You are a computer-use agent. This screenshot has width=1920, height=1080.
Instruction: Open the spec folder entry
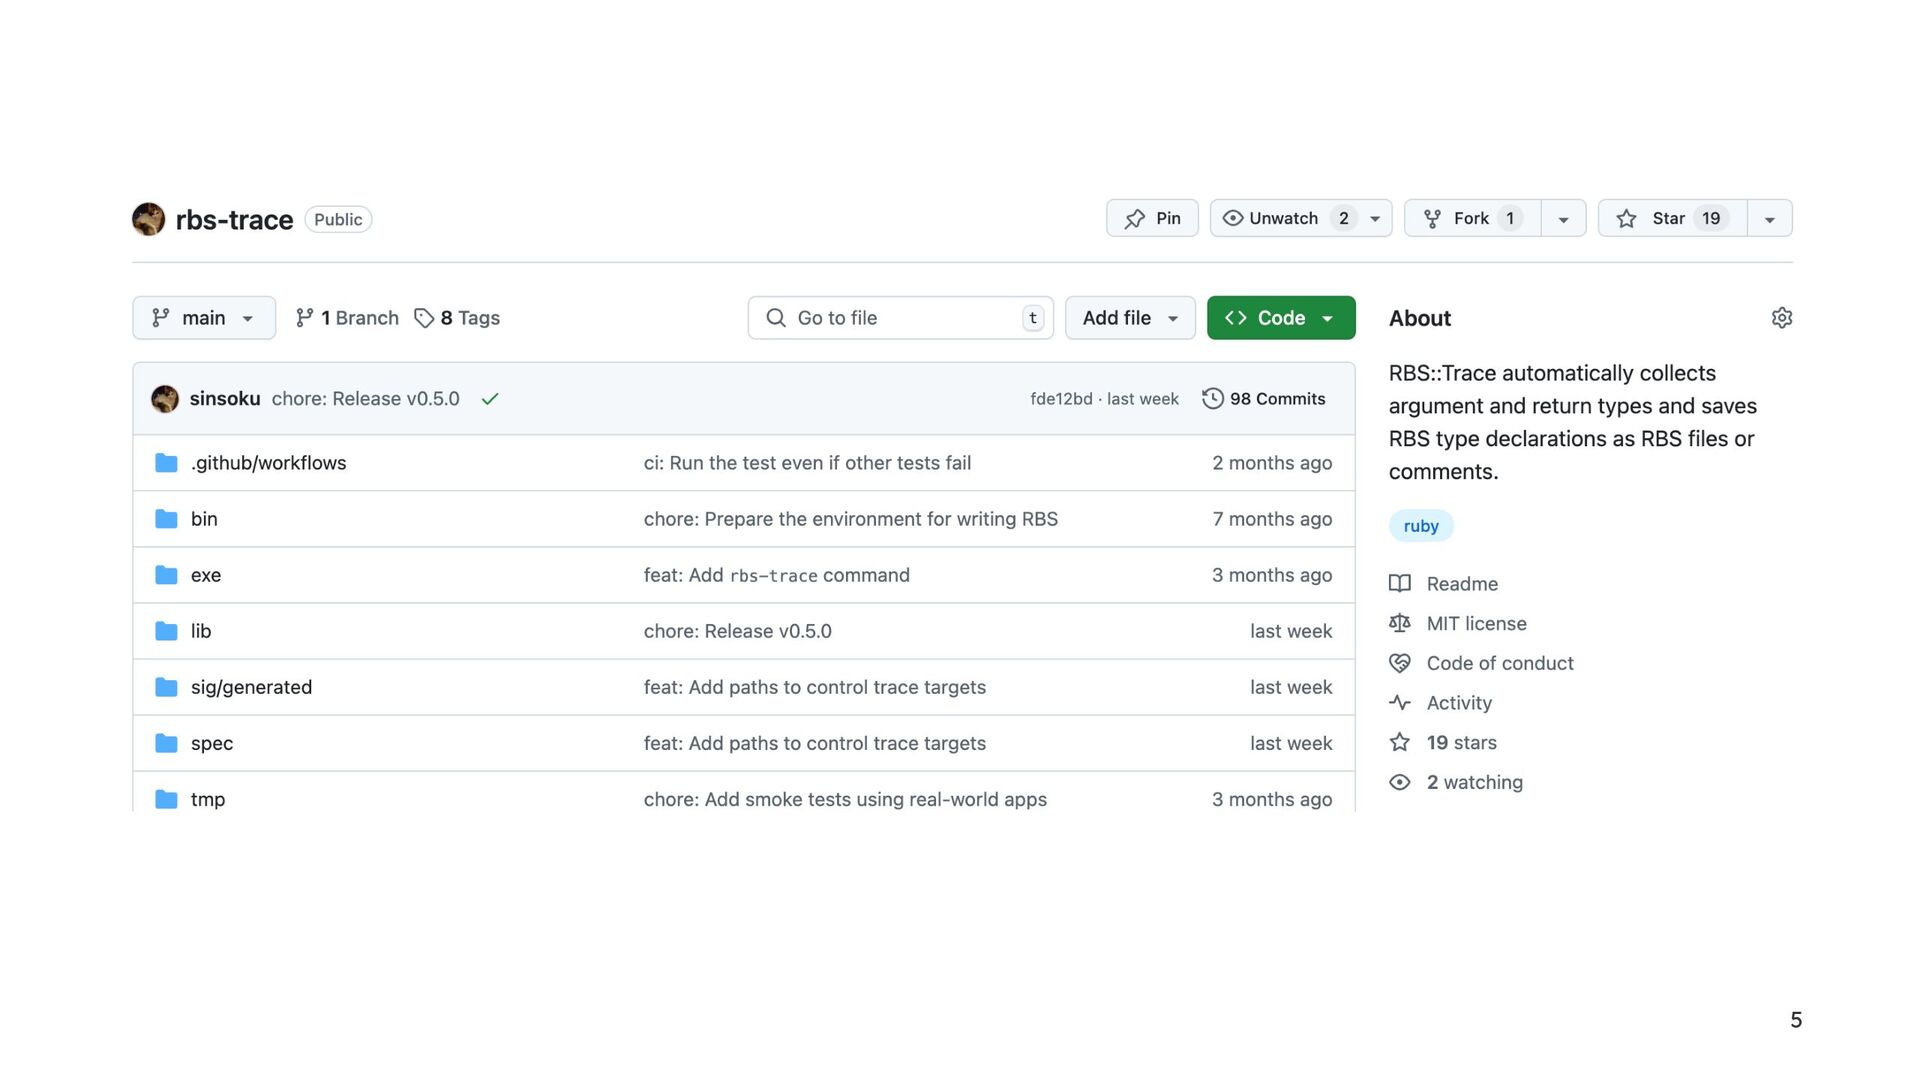pos(212,743)
